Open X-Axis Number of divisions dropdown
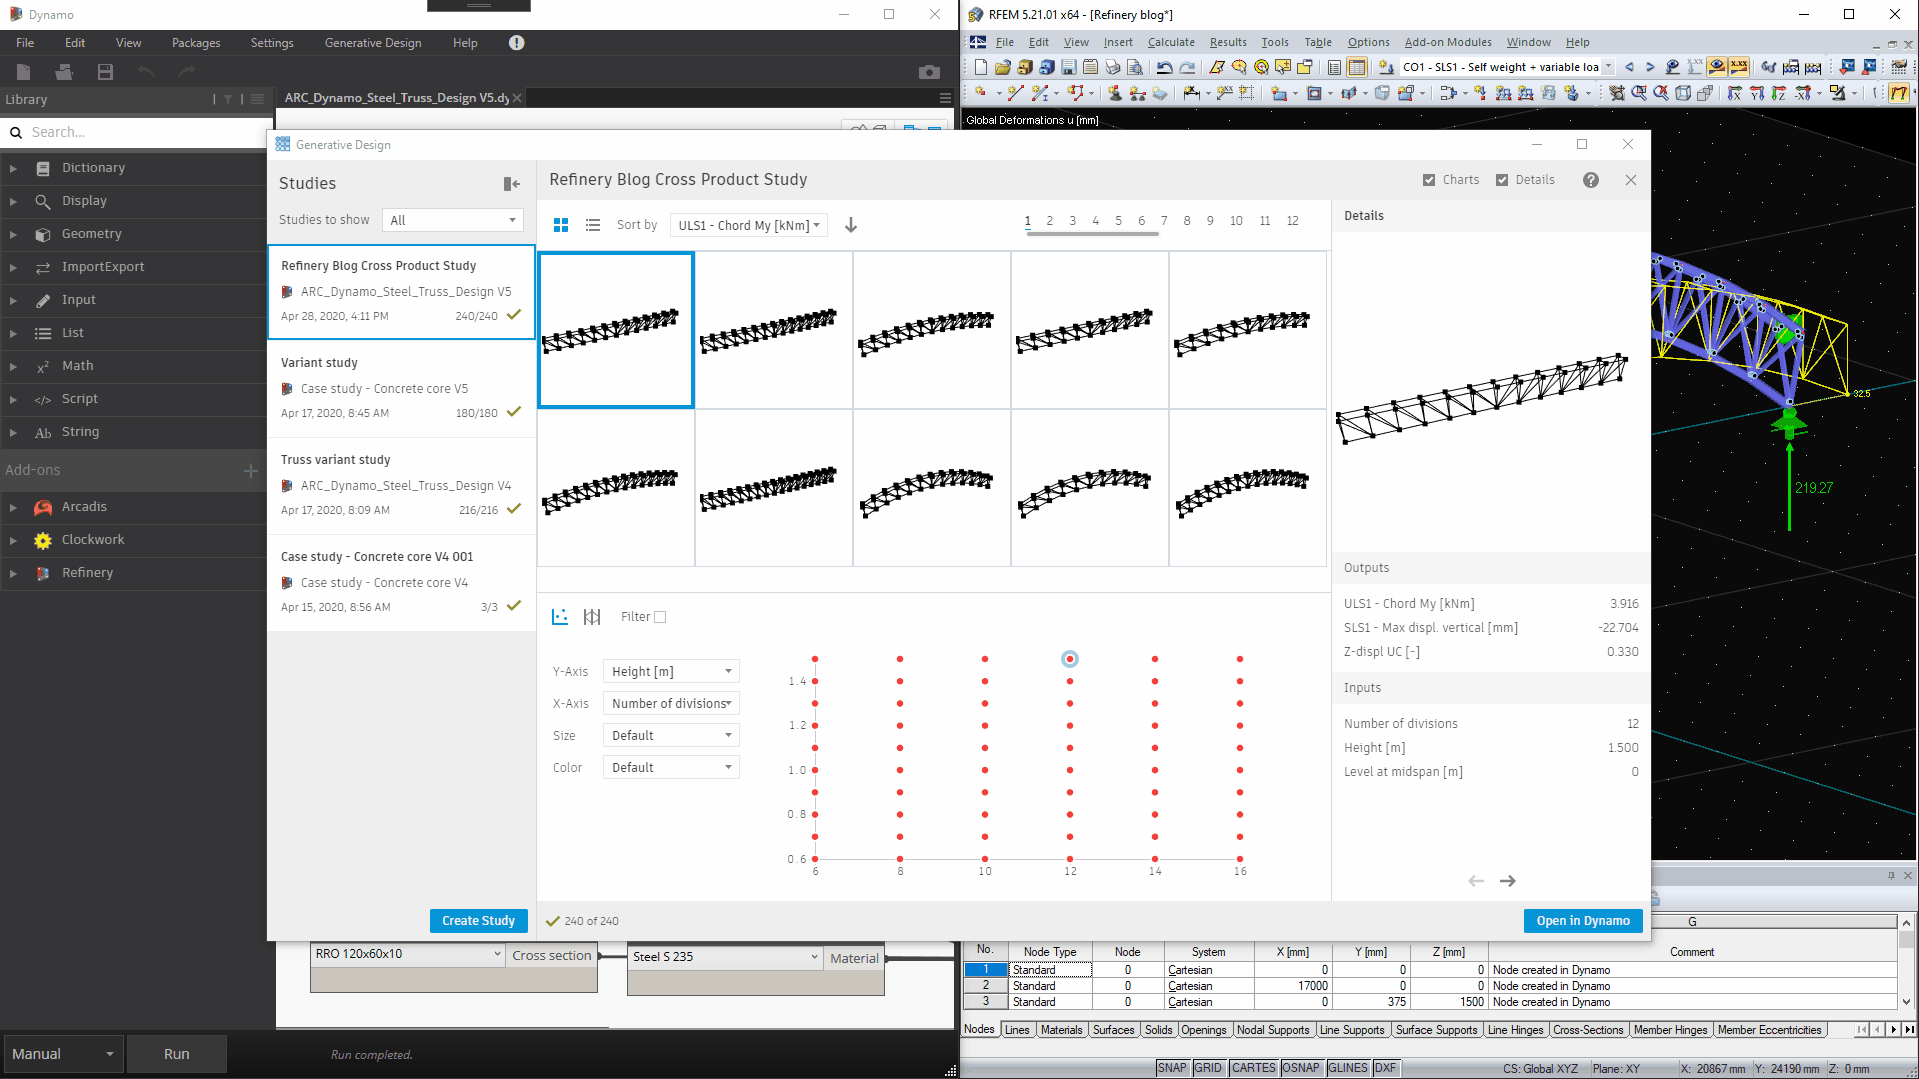Screen dimensions: 1919x1079 671,703
